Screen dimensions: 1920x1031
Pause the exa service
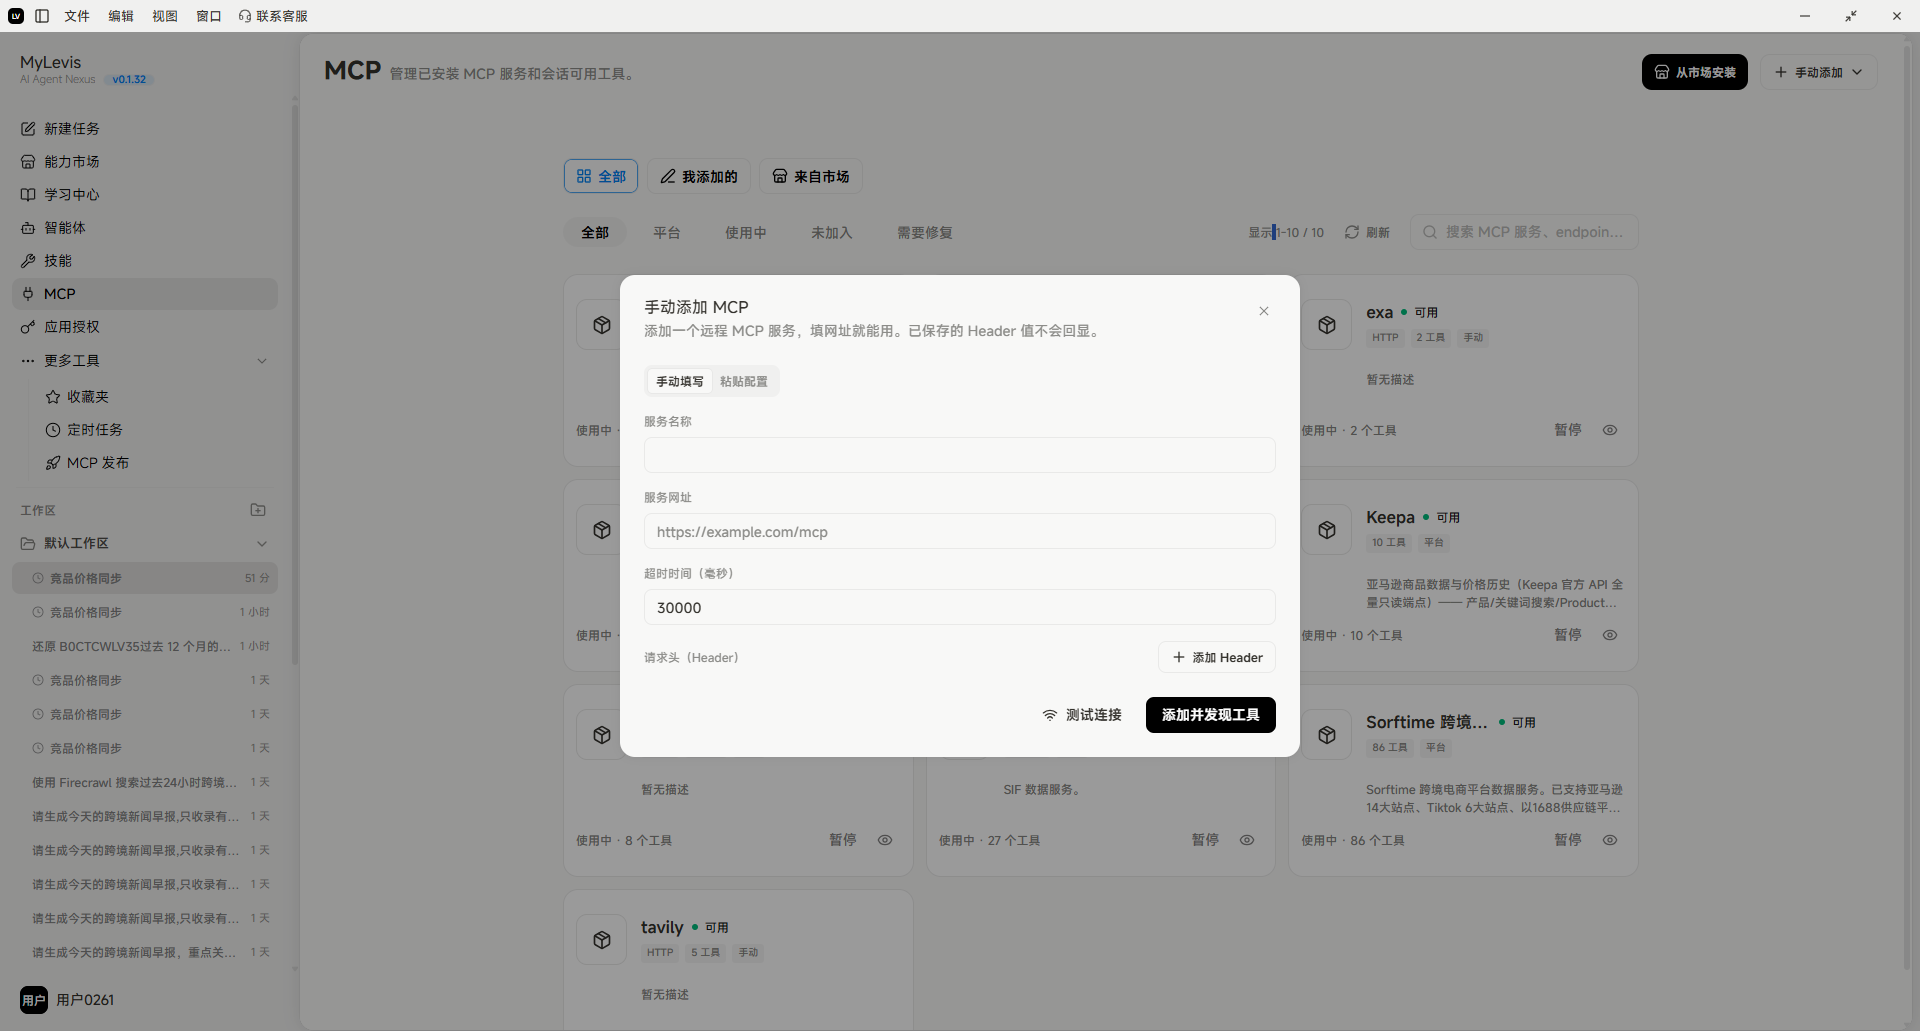1568,430
